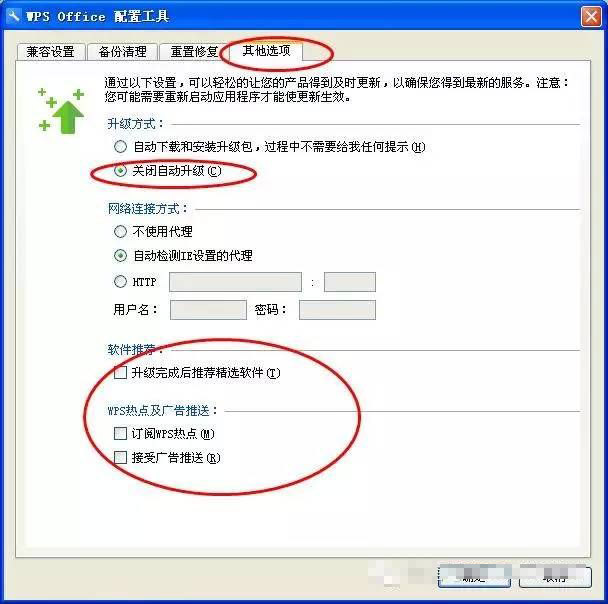Pick 自动检测IE设置的代理 radio button
Image resolution: width=608 pixels, height=604 pixels.
pos(120,255)
